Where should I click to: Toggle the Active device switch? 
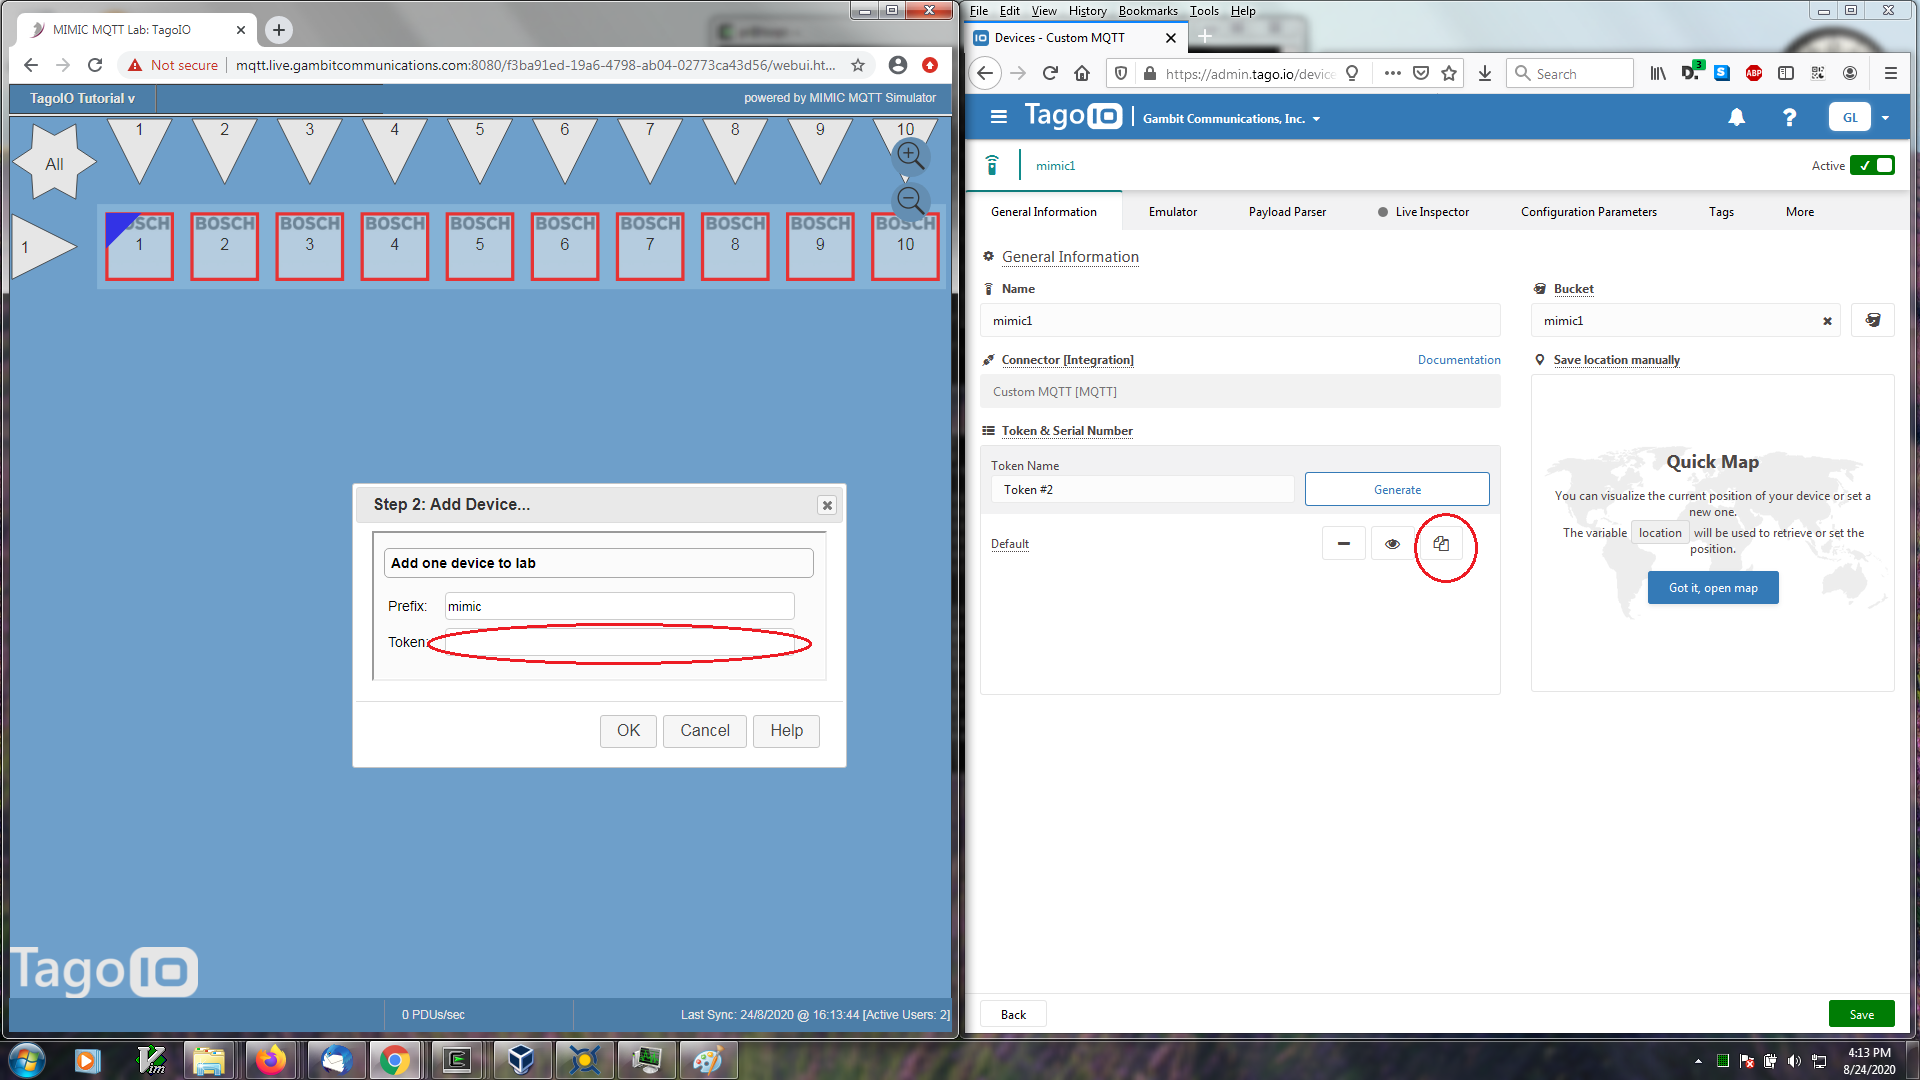[x=1872, y=166]
